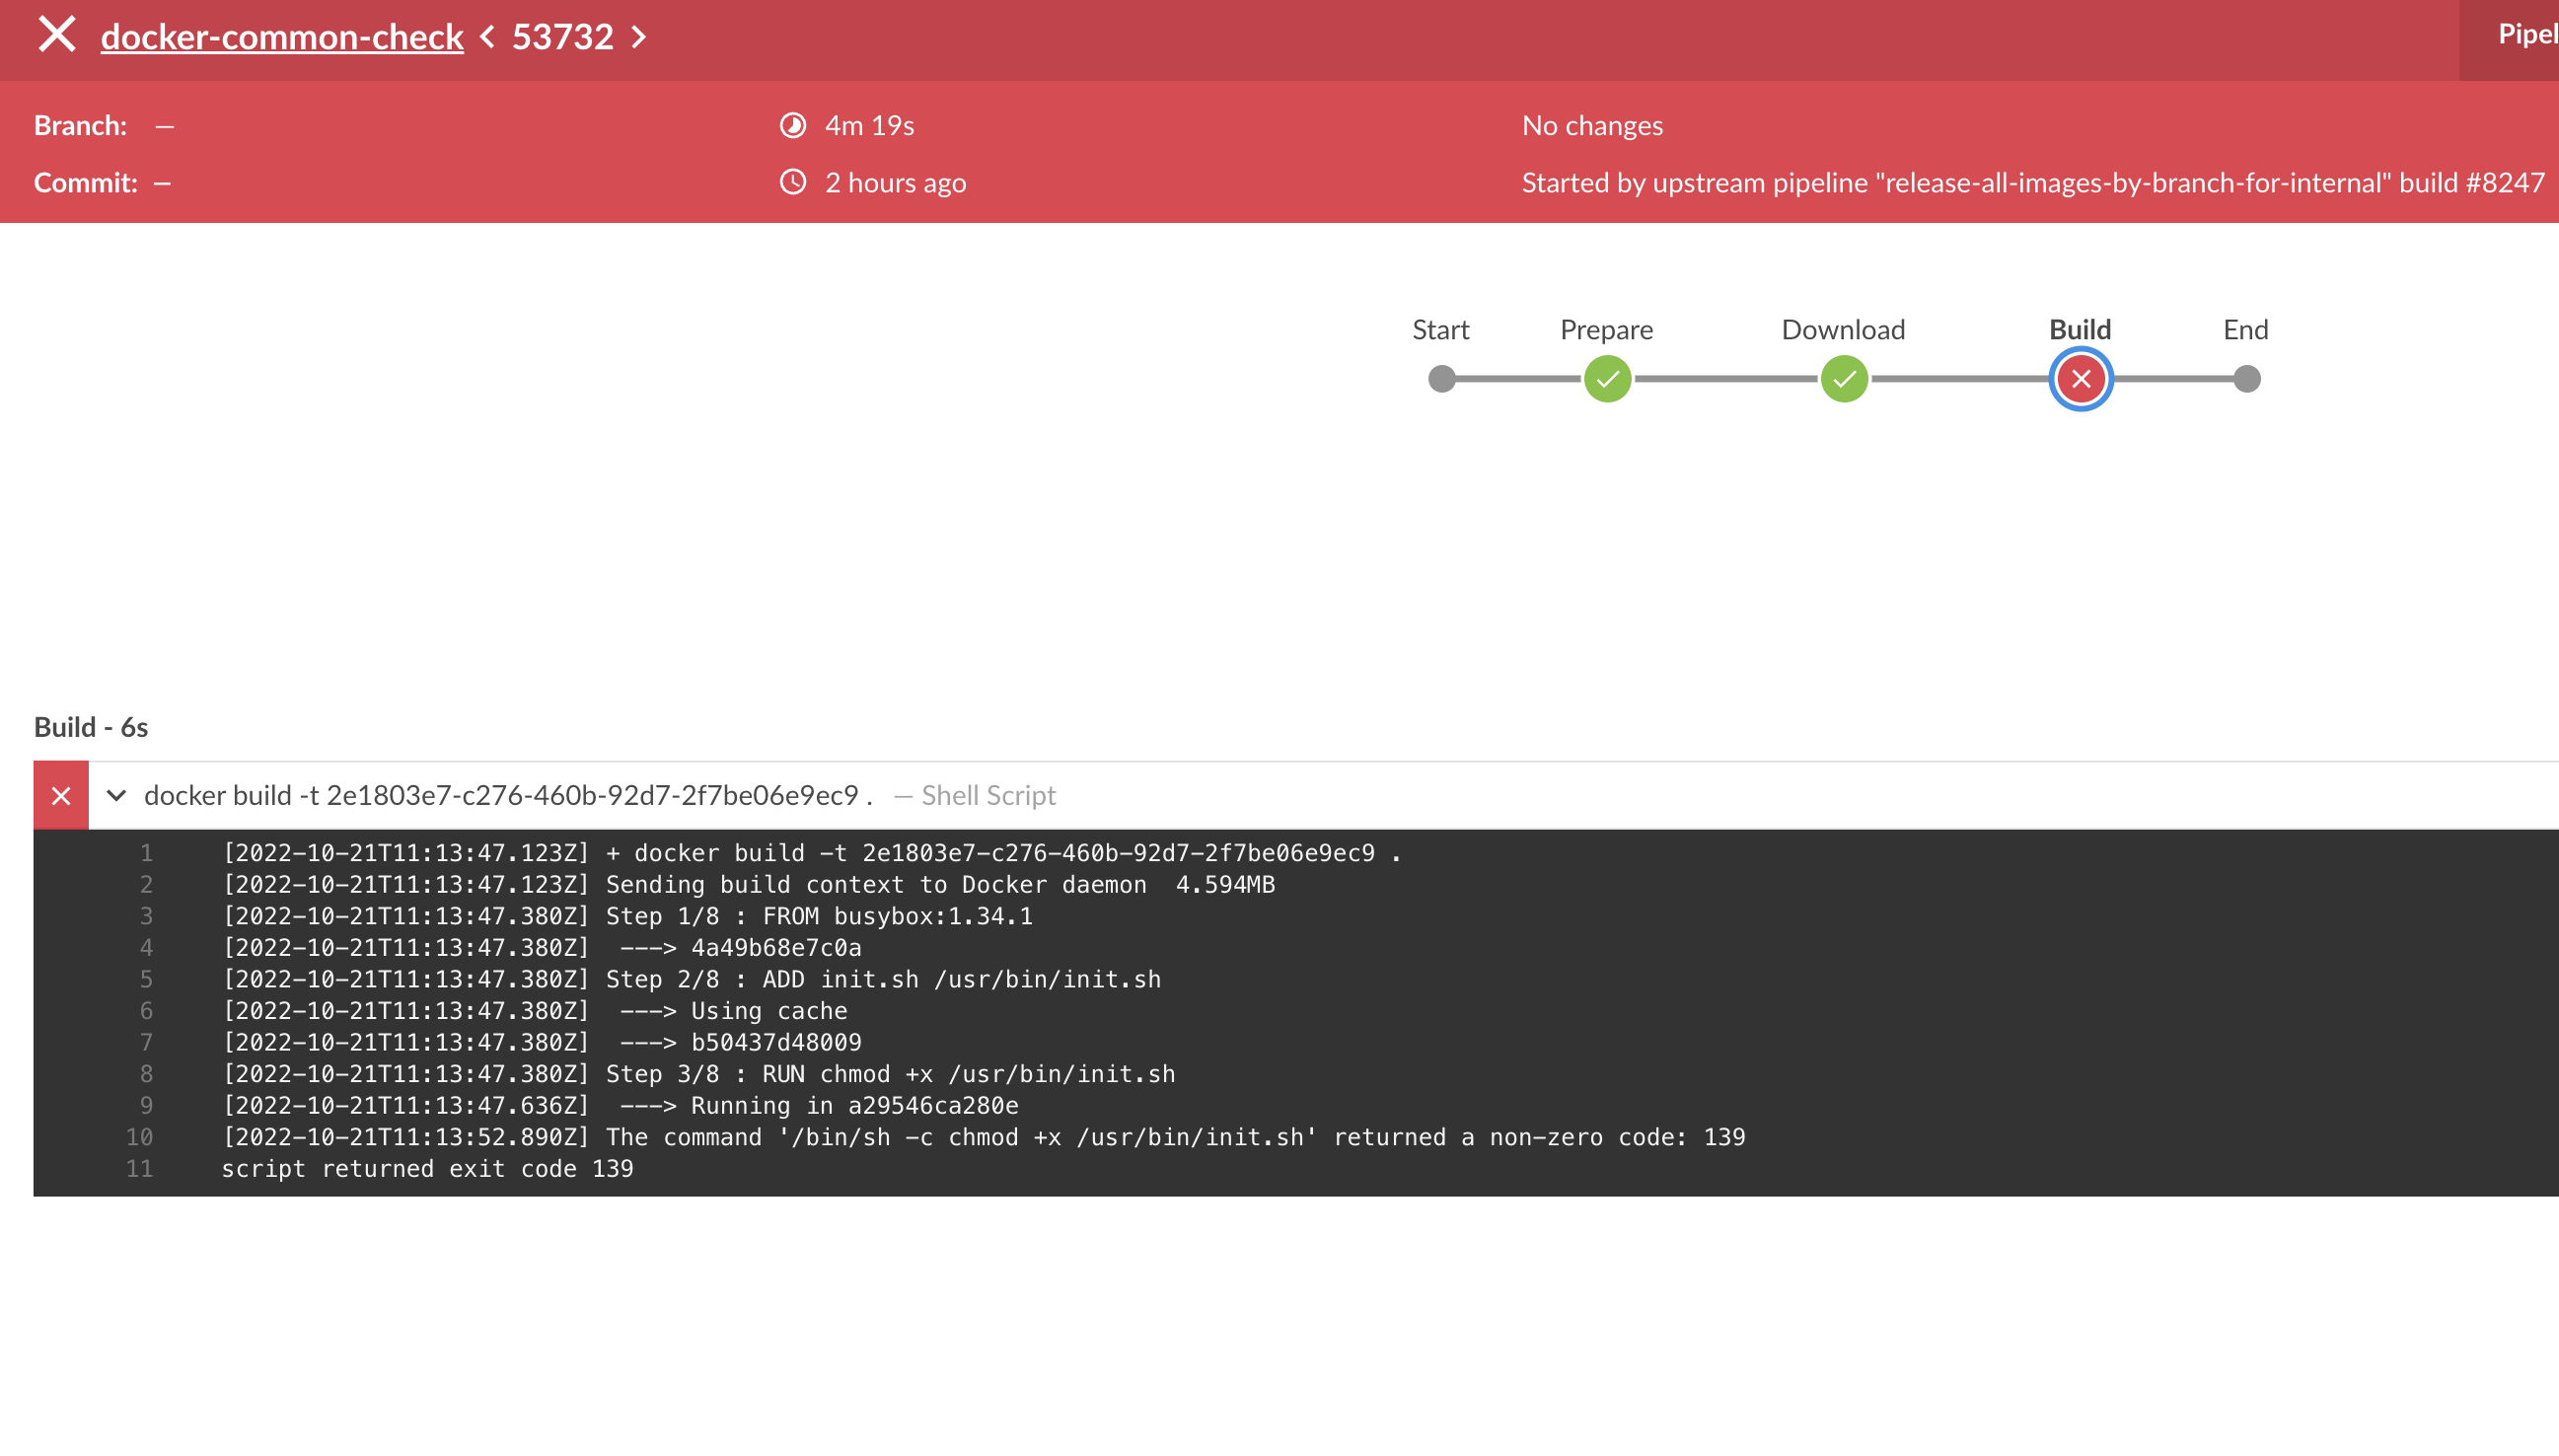Click the upstream pipeline build #8247 text
Viewport: 2559px width, 1456px height.
click(x=2030, y=182)
